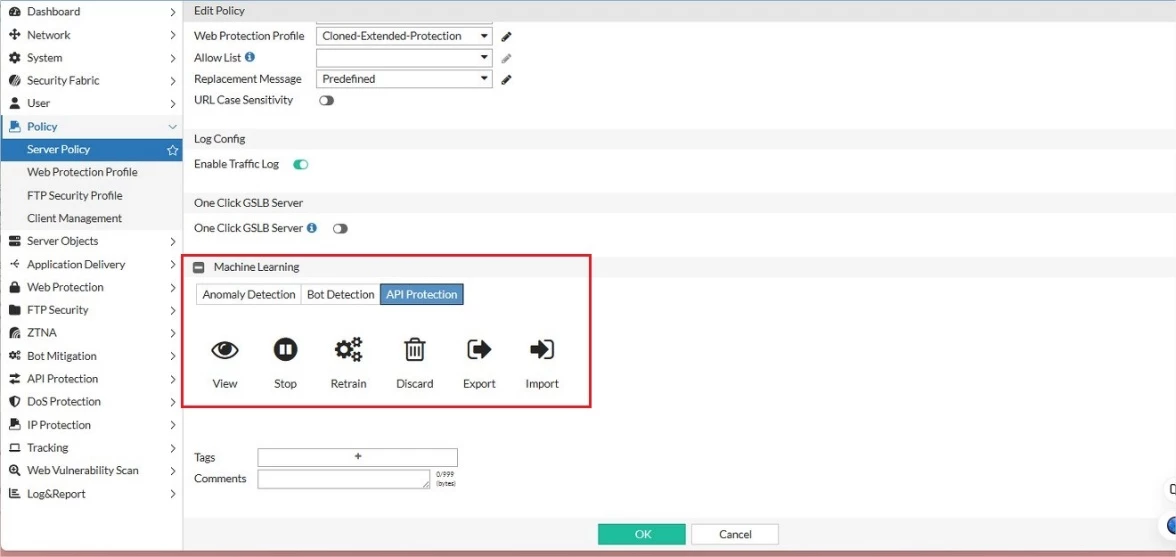Edit Web Protection Profile with pencil icon
This screenshot has width=1176, height=557.
506,36
